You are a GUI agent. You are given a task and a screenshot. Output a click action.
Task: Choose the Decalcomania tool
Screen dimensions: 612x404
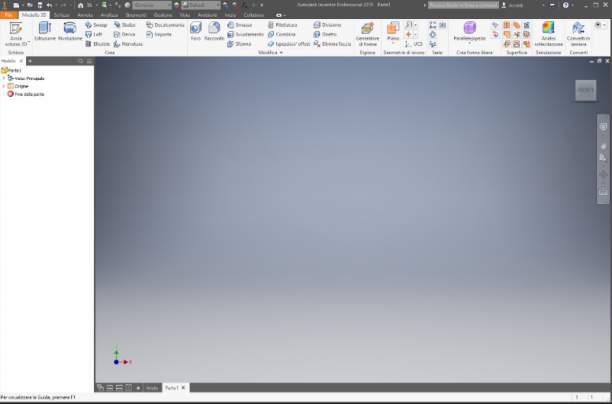(165, 25)
